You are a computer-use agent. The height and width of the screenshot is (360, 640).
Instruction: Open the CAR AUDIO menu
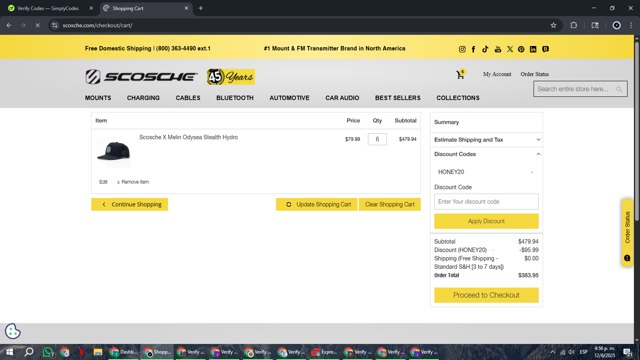342,98
